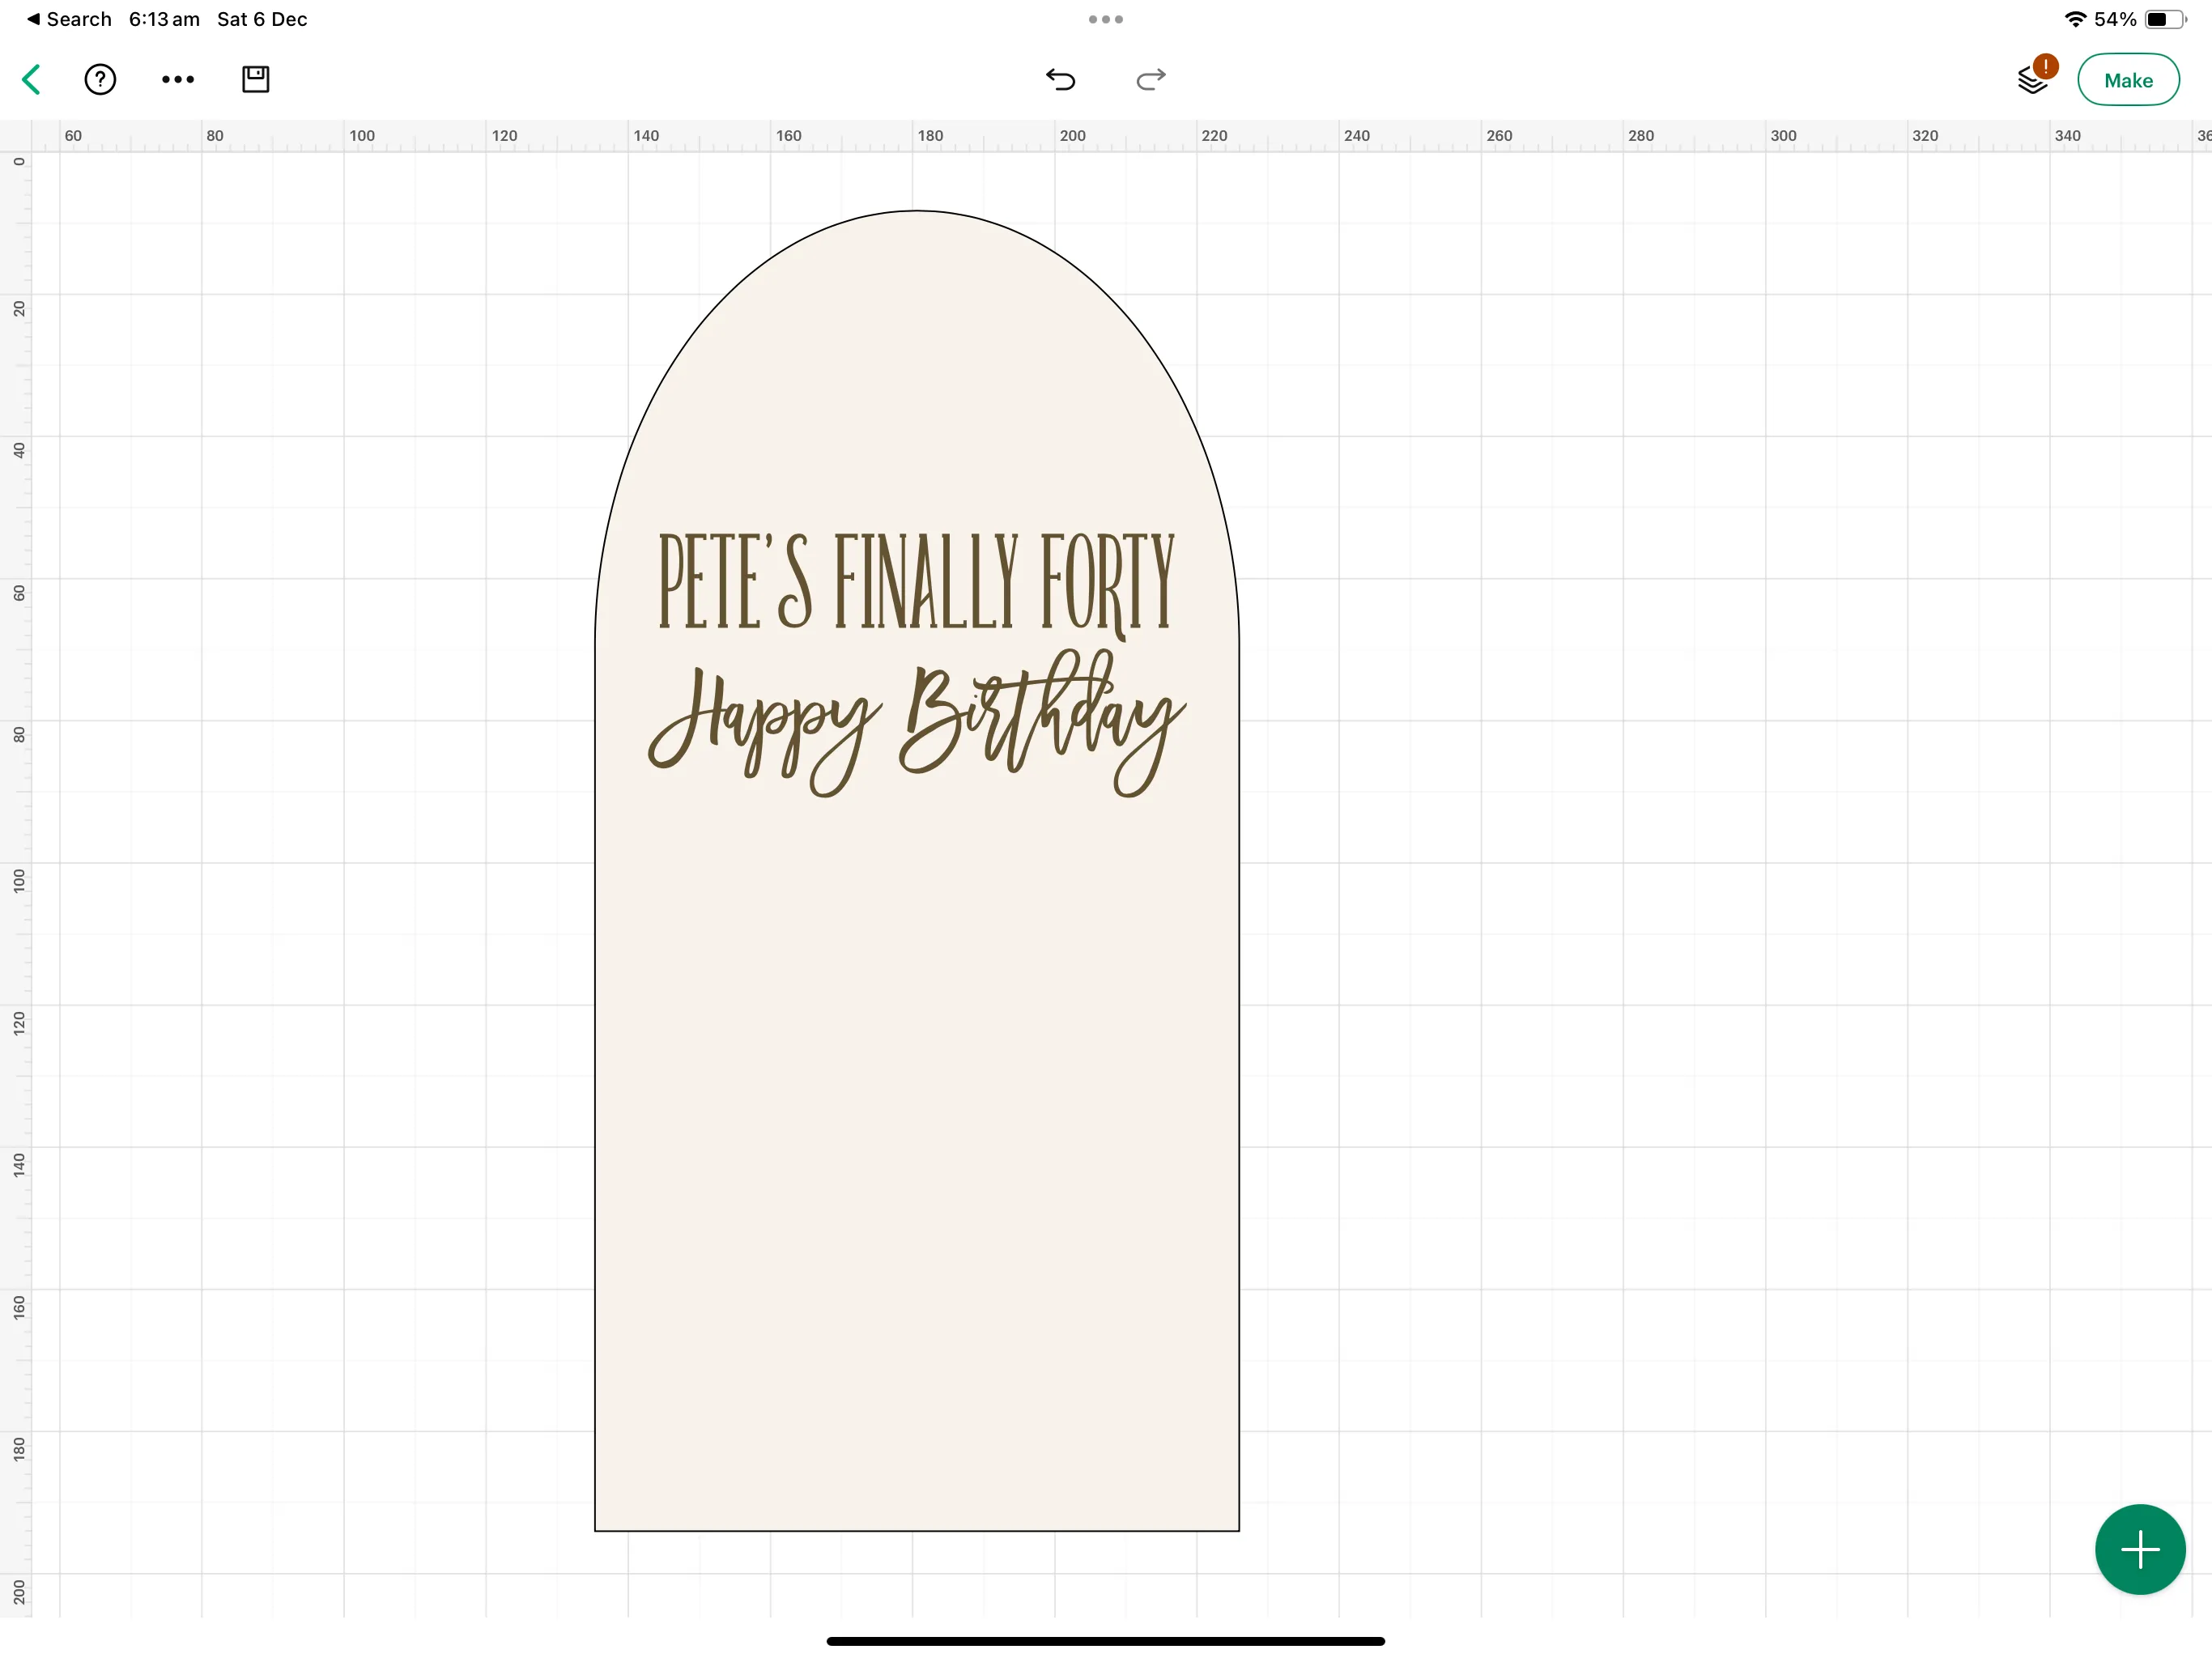Tap the home indicator bar
This screenshot has width=2212, height=1658.
click(1105, 1639)
